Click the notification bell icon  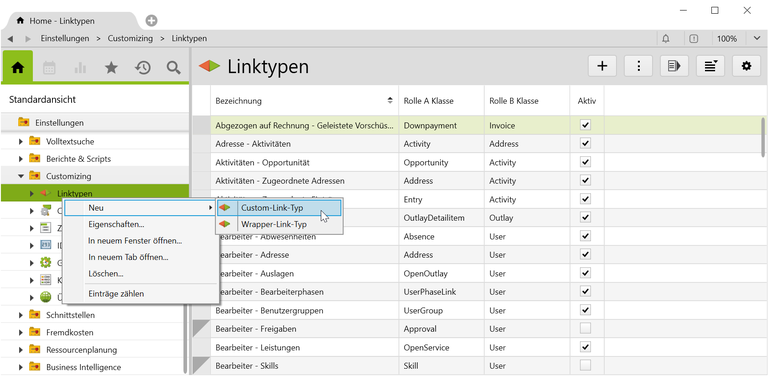(666, 39)
